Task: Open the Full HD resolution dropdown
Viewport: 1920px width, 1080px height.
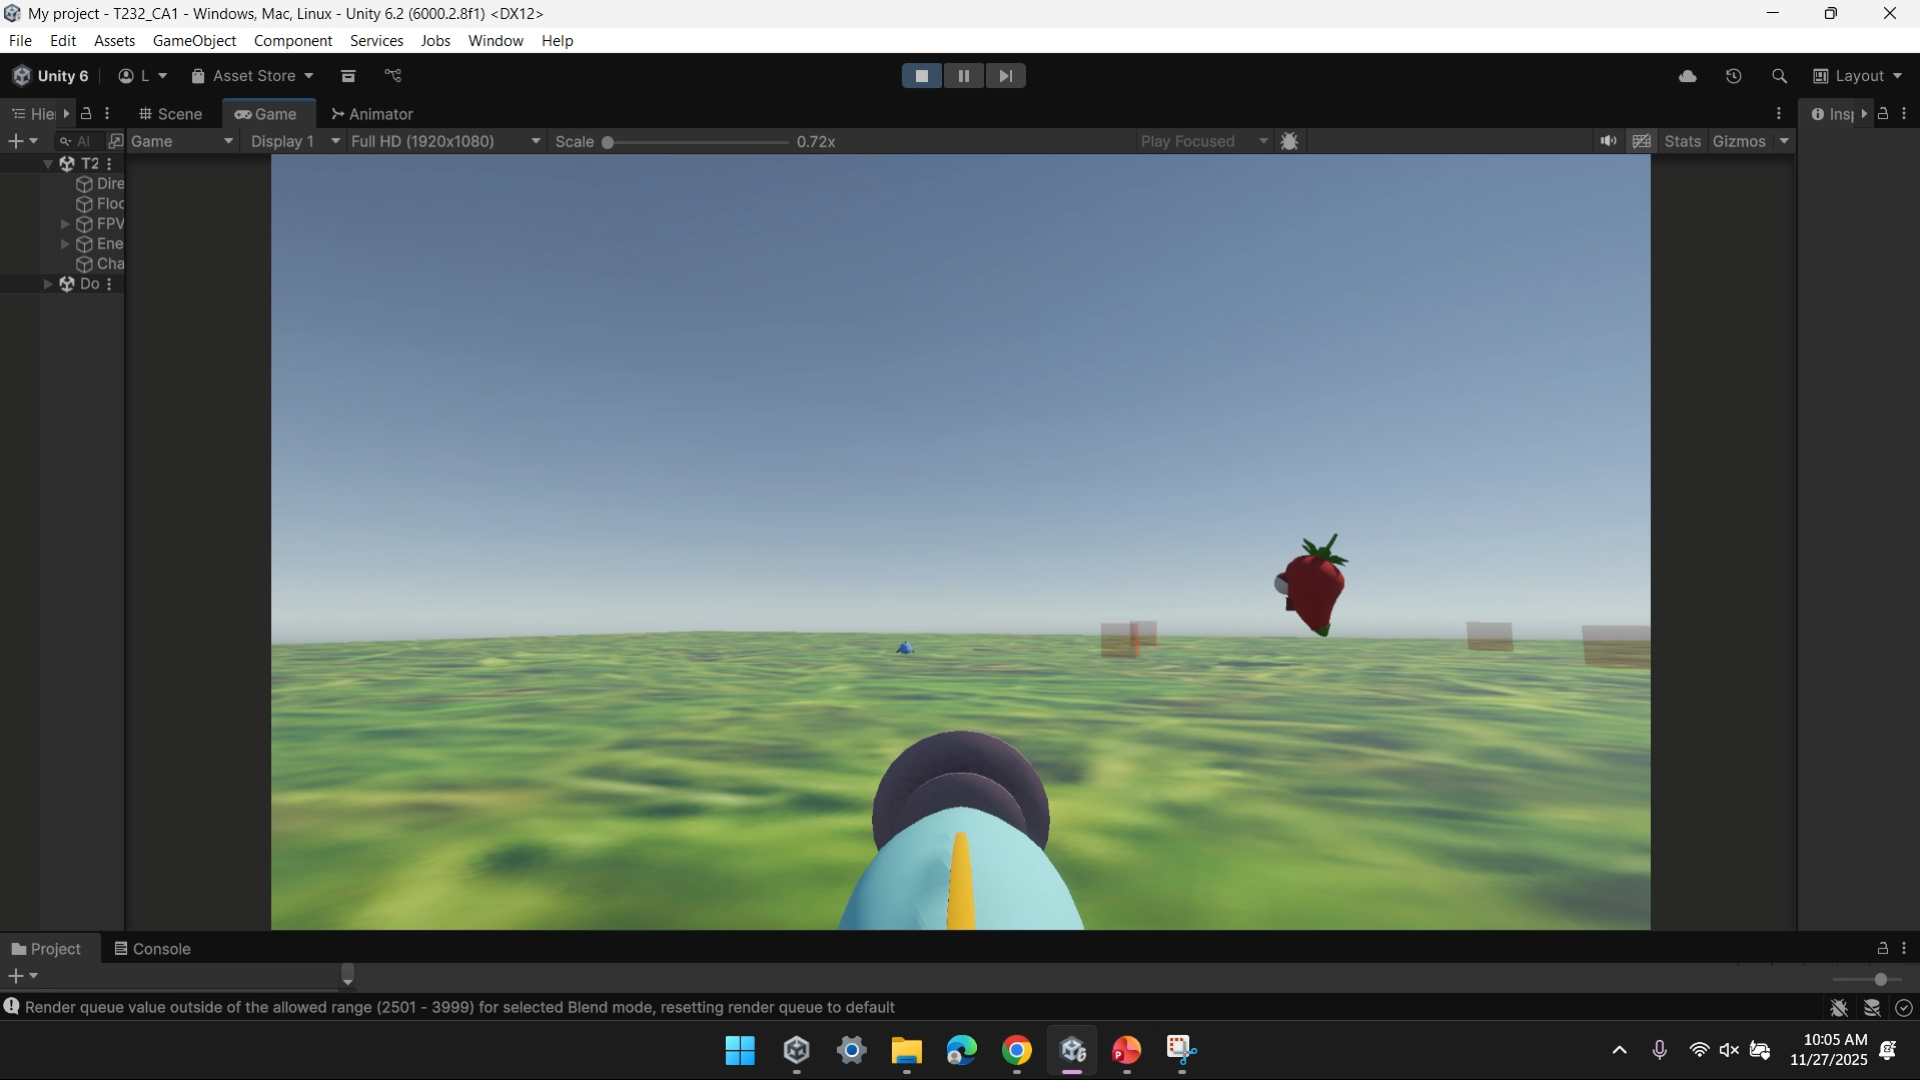Action: click(x=445, y=141)
